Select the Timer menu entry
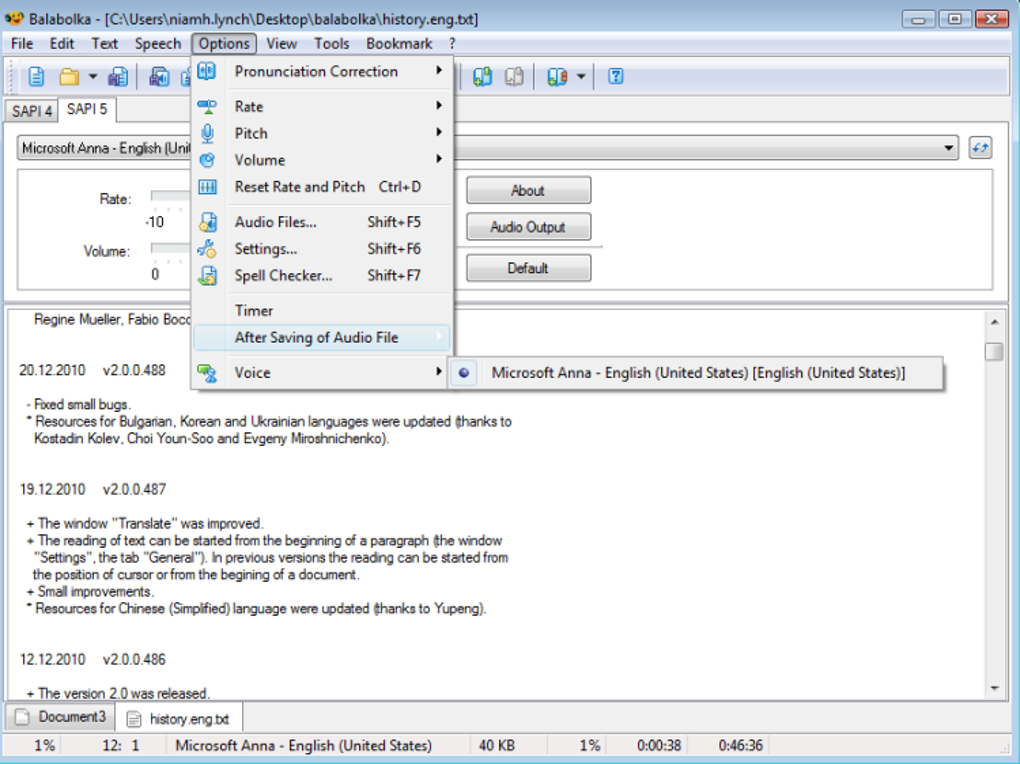This screenshot has height=764, width=1020. tap(322, 310)
